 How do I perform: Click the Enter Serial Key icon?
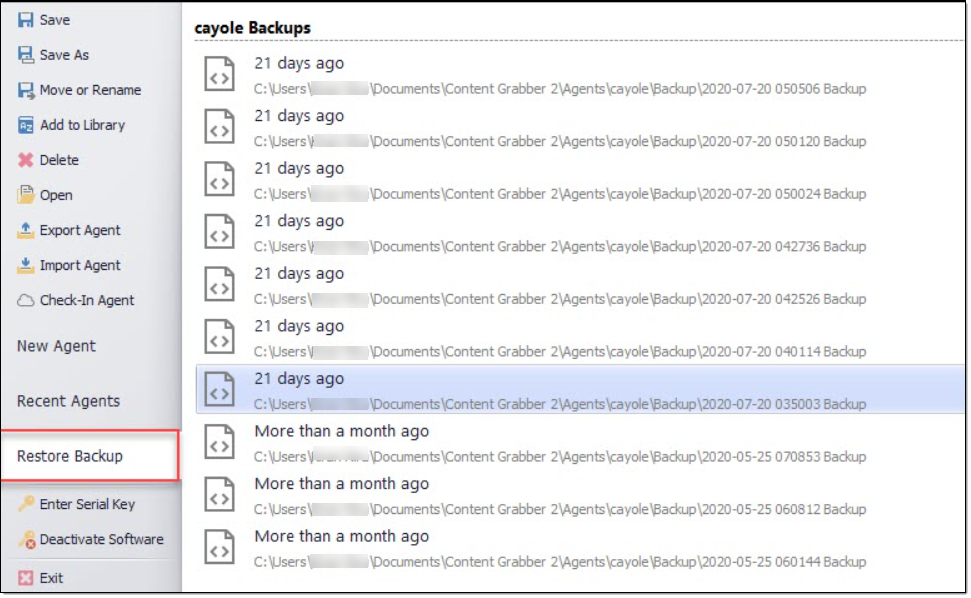(x=26, y=504)
